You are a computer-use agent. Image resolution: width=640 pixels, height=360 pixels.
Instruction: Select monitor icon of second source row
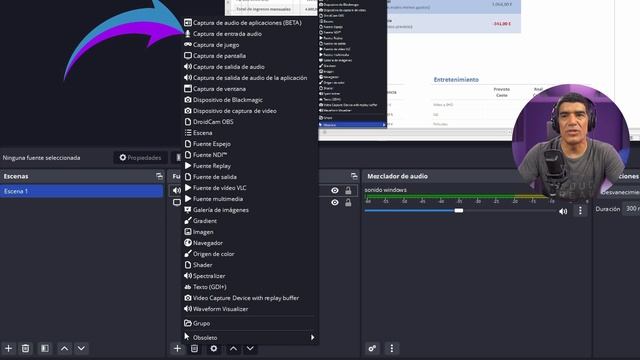(x=176, y=202)
